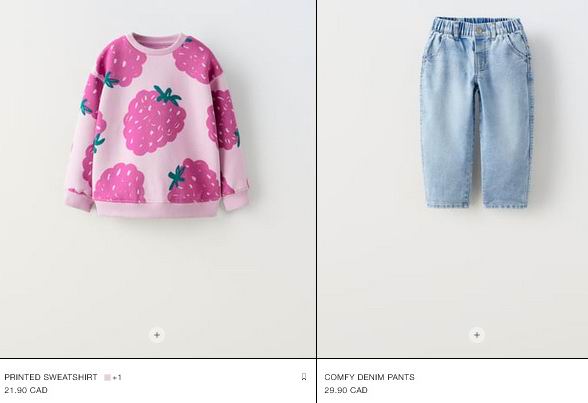The width and height of the screenshot is (588, 403).
Task: View the pink raspberry sweatshirt photo
Action: point(157,126)
